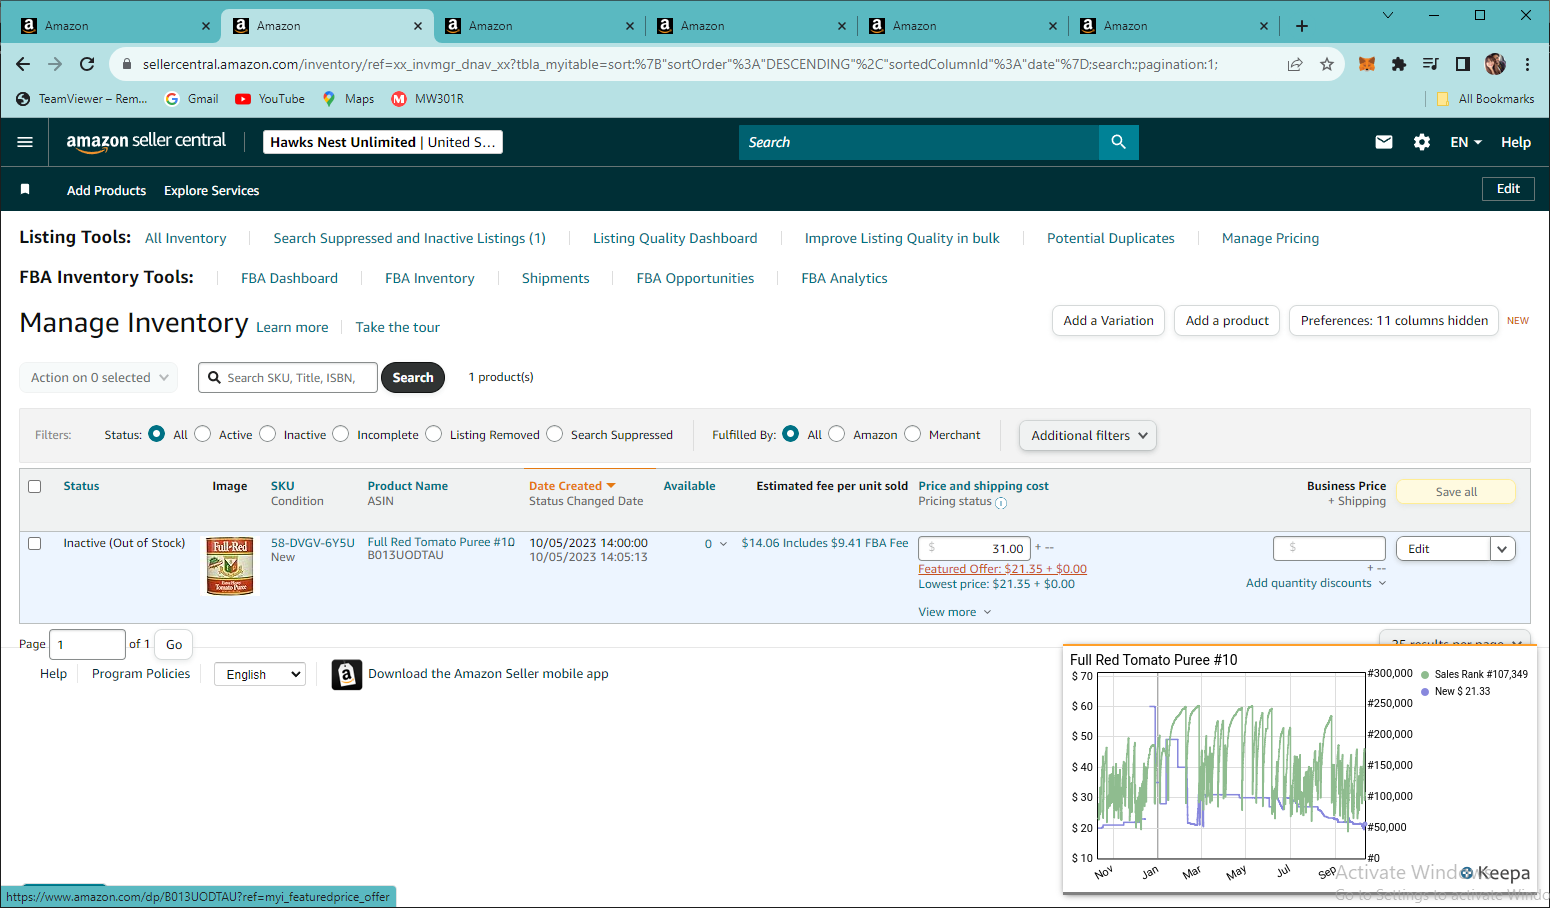Open Preferences: 11 columns hidden

(x=1394, y=320)
